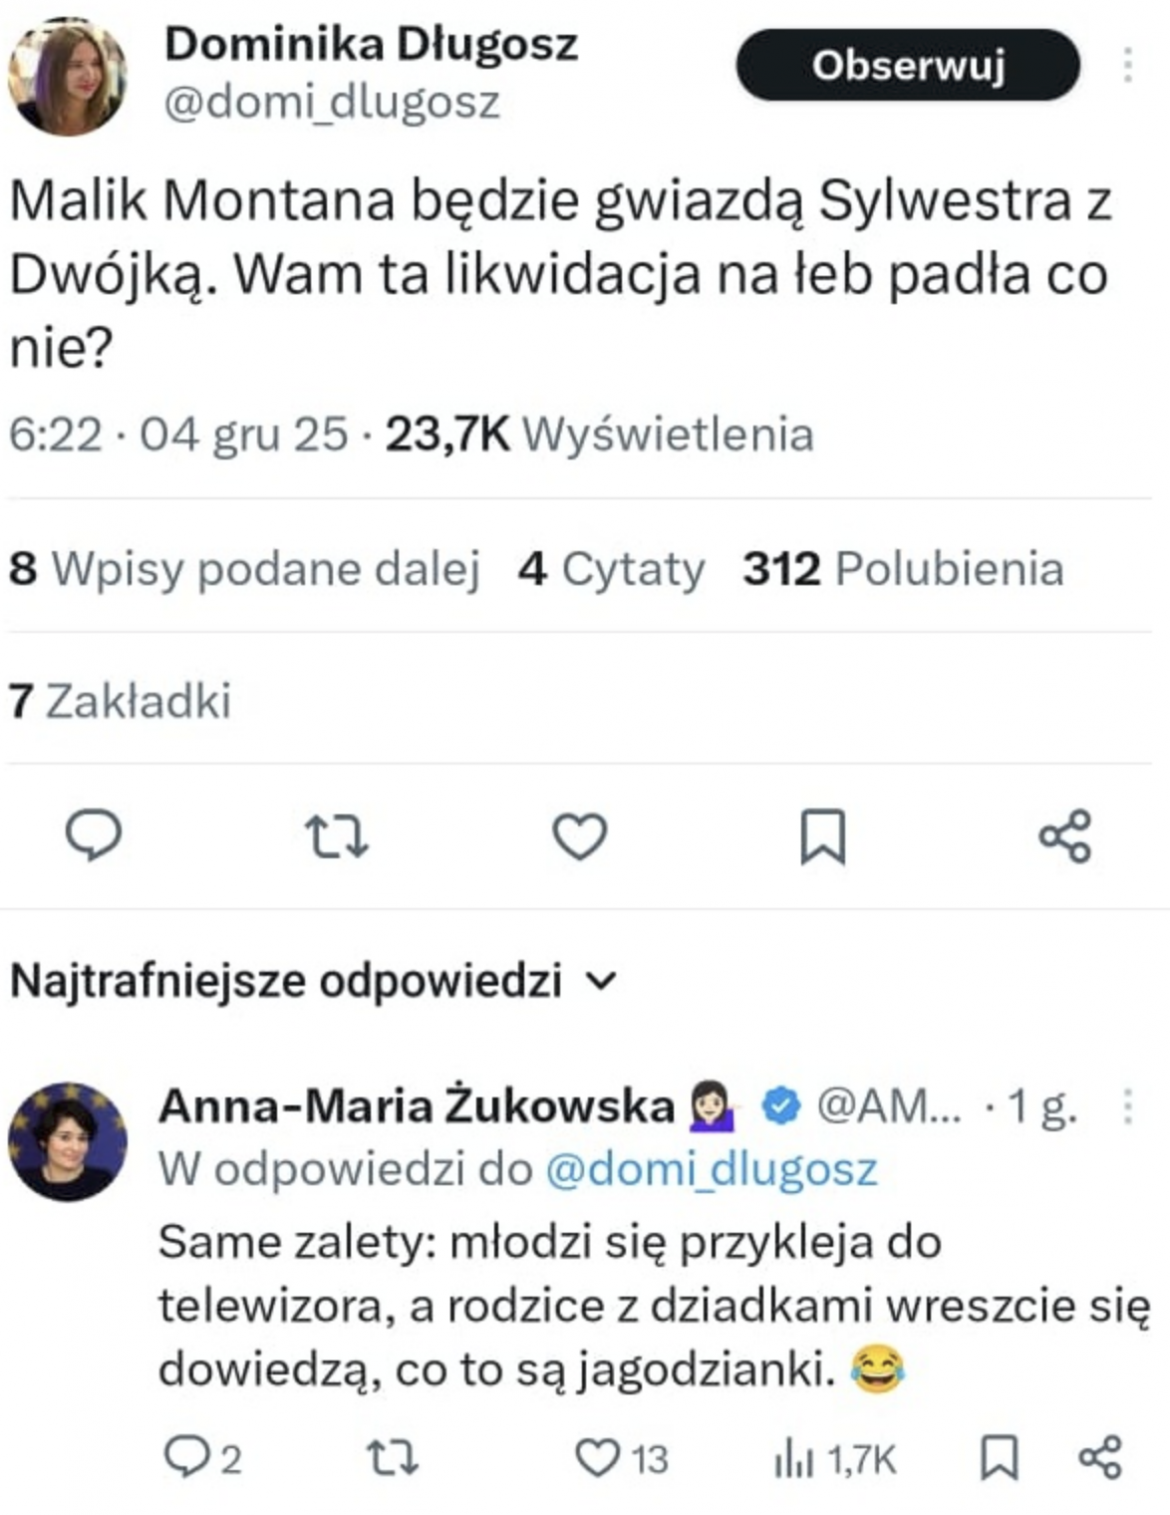The width and height of the screenshot is (1170, 1515).
Task: View analytics of reply with 1,7K views
Action: pos(791,1460)
